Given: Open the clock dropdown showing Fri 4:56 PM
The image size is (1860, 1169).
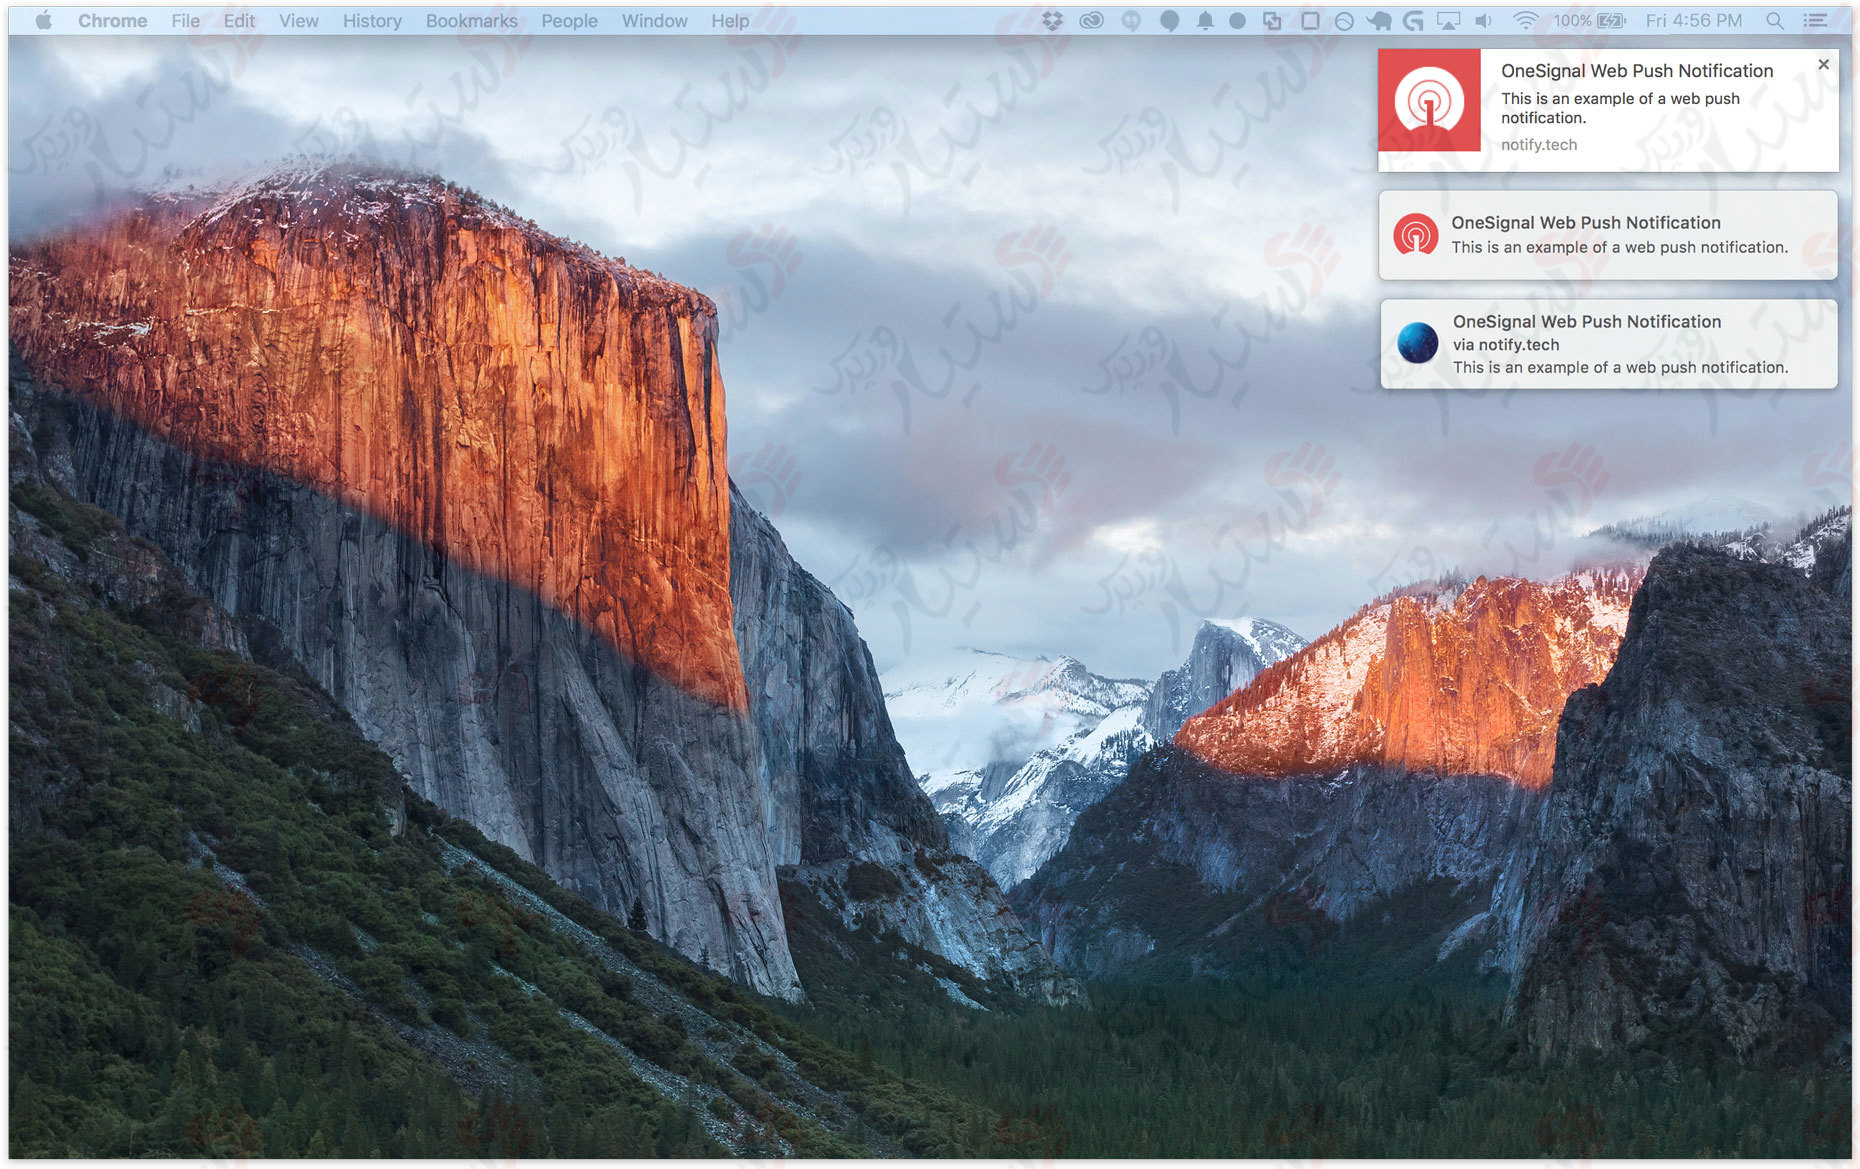Looking at the screenshot, I should [x=1694, y=19].
